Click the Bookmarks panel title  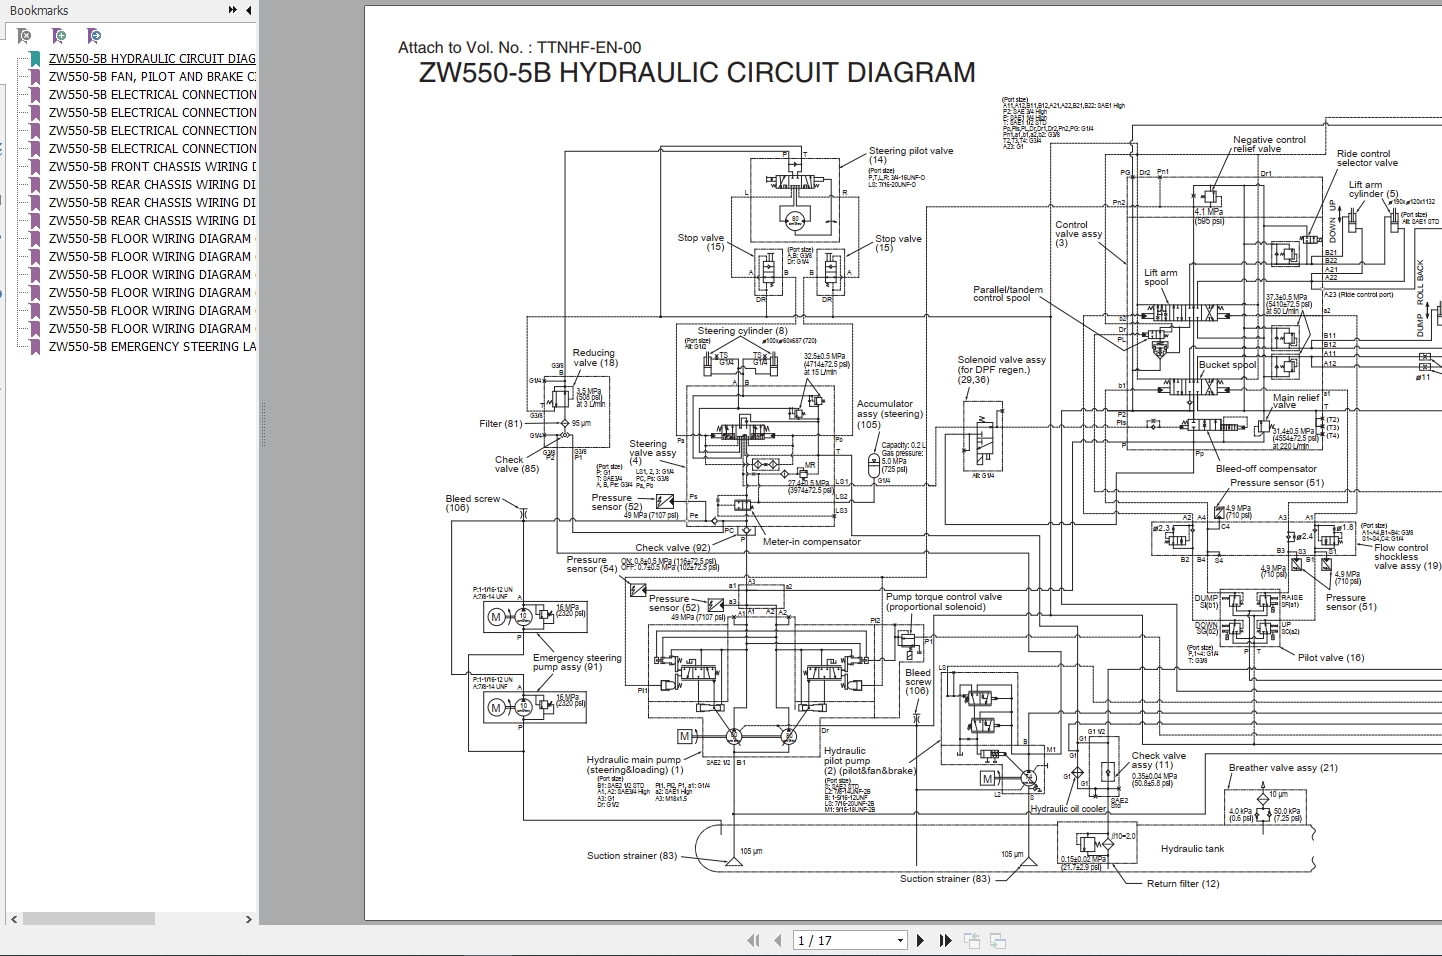point(39,11)
